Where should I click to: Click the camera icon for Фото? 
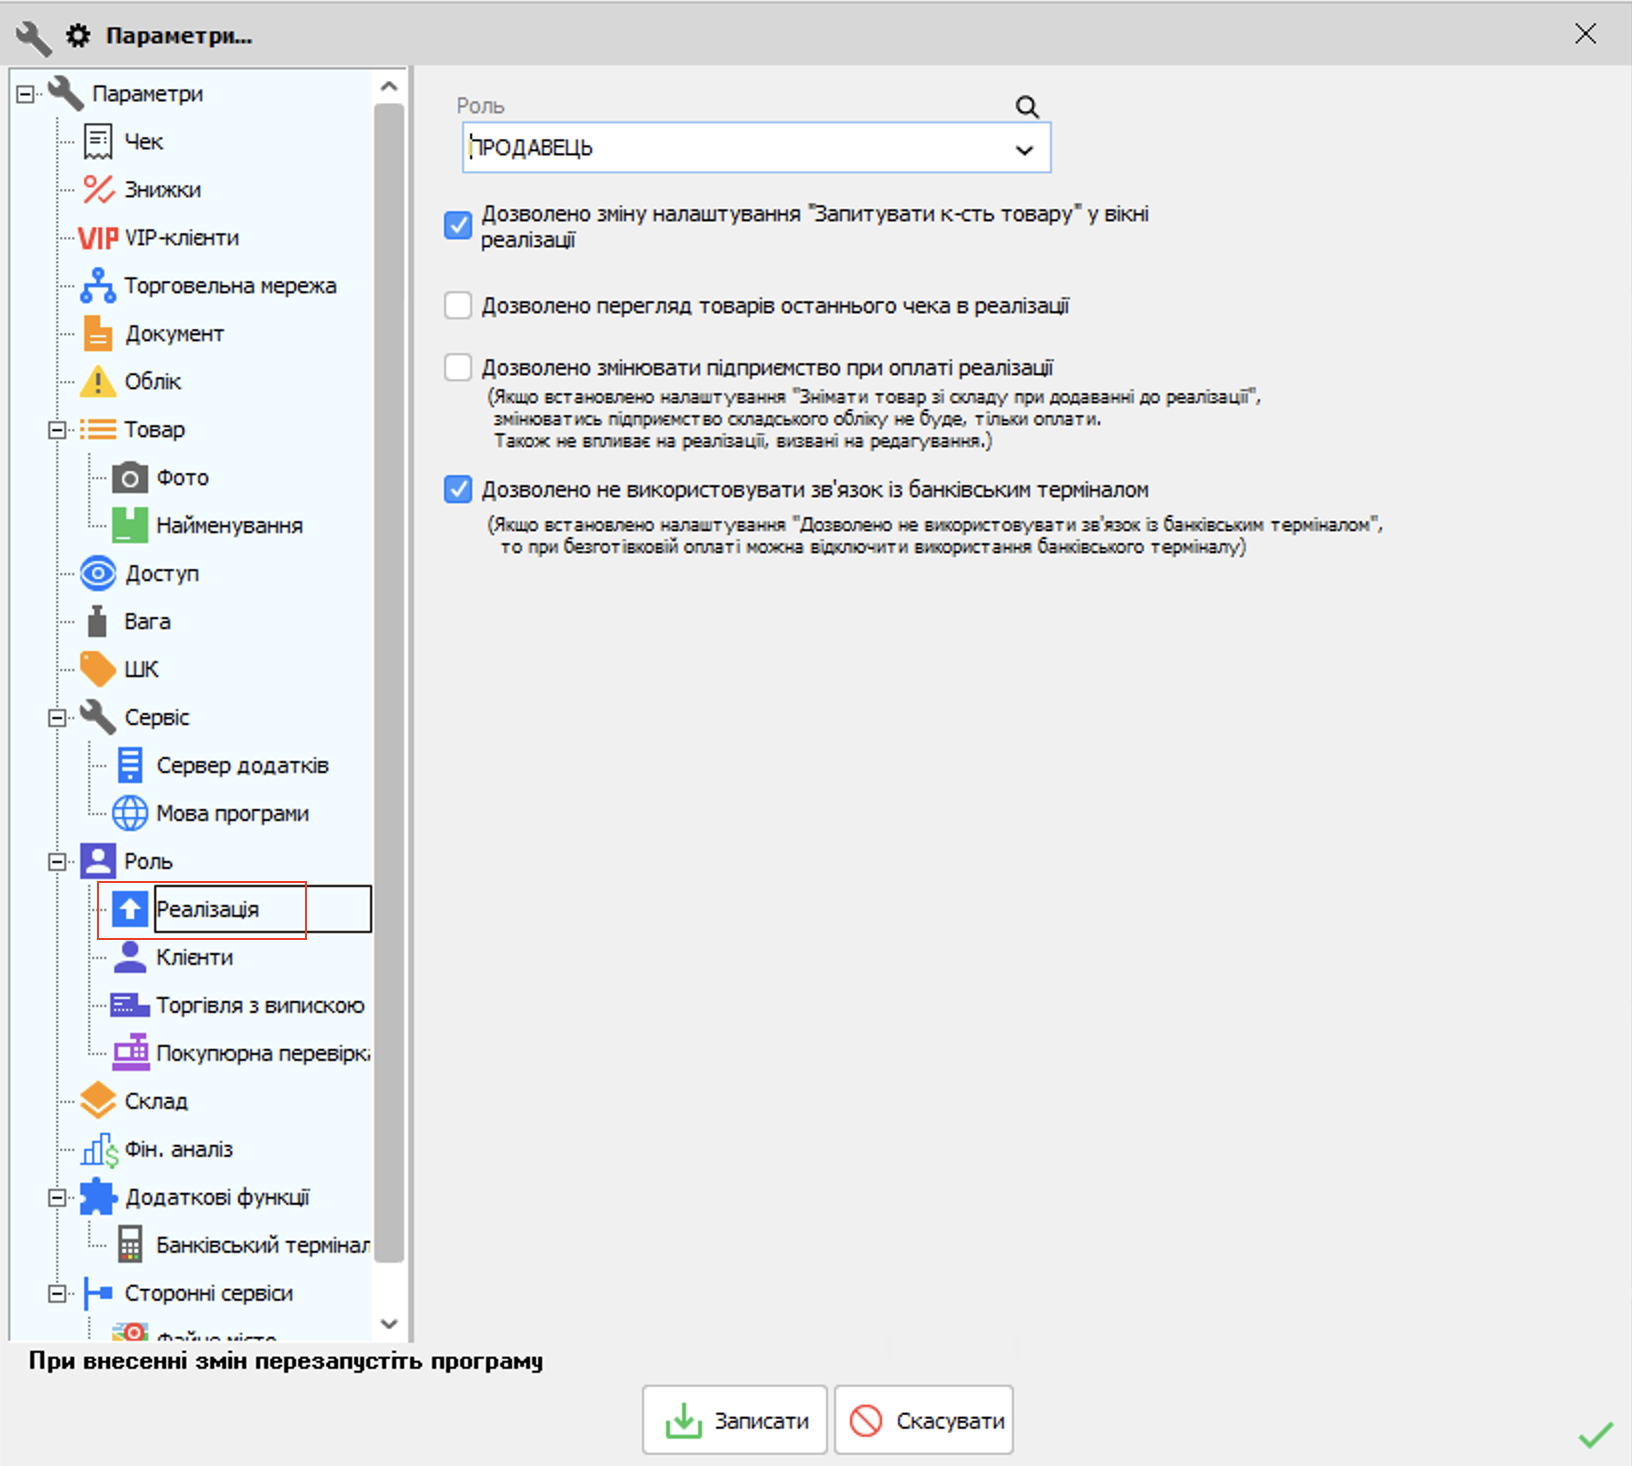(x=130, y=478)
